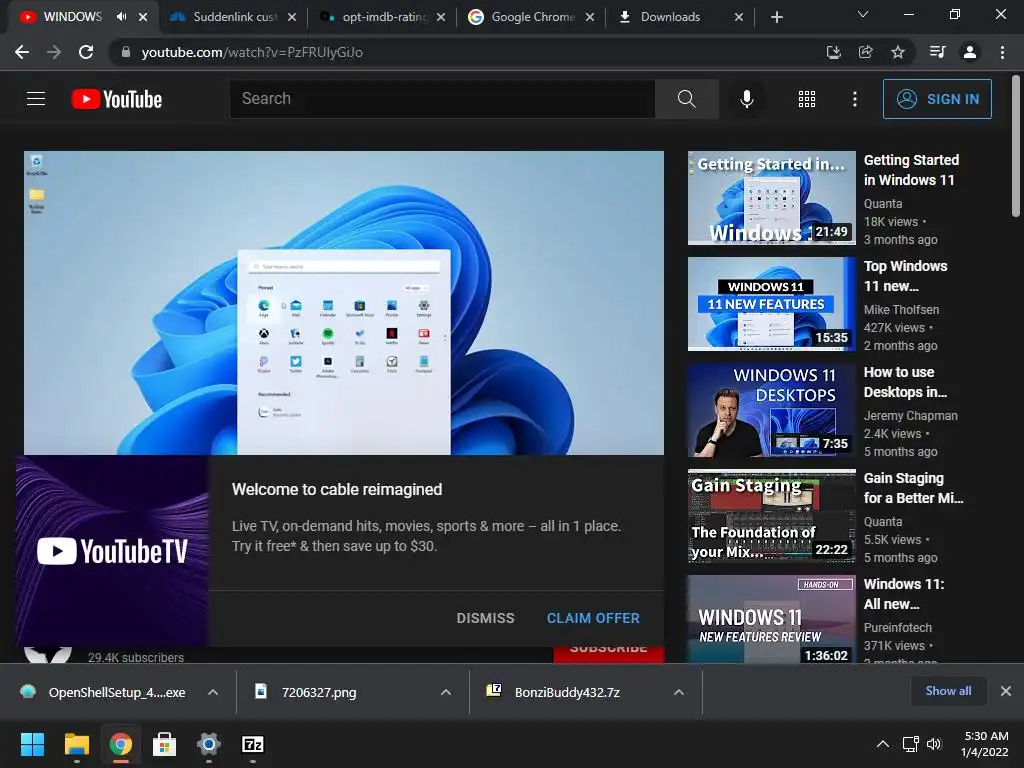The height and width of the screenshot is (768, 1024).
Task: Switch to the opt-imdb-rating tab
Action: pos(383,17)
